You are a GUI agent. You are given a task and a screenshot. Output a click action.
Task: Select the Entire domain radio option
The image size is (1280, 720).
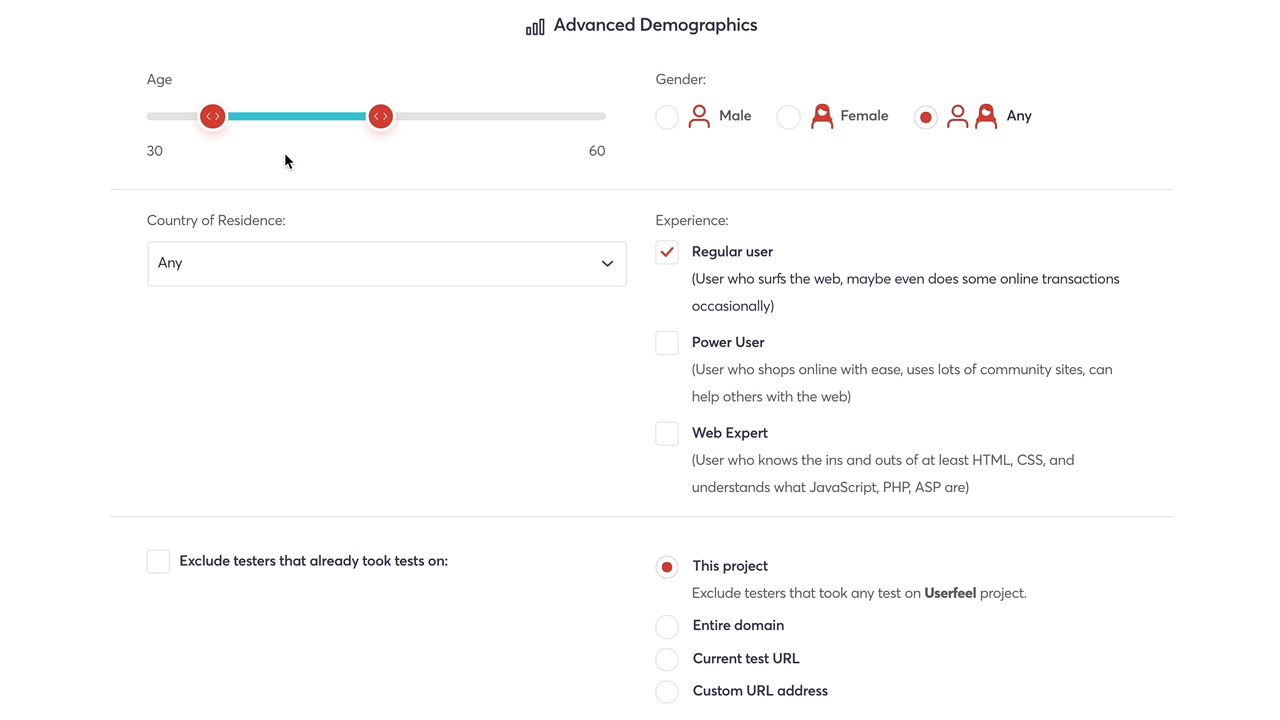click(667, 626)
